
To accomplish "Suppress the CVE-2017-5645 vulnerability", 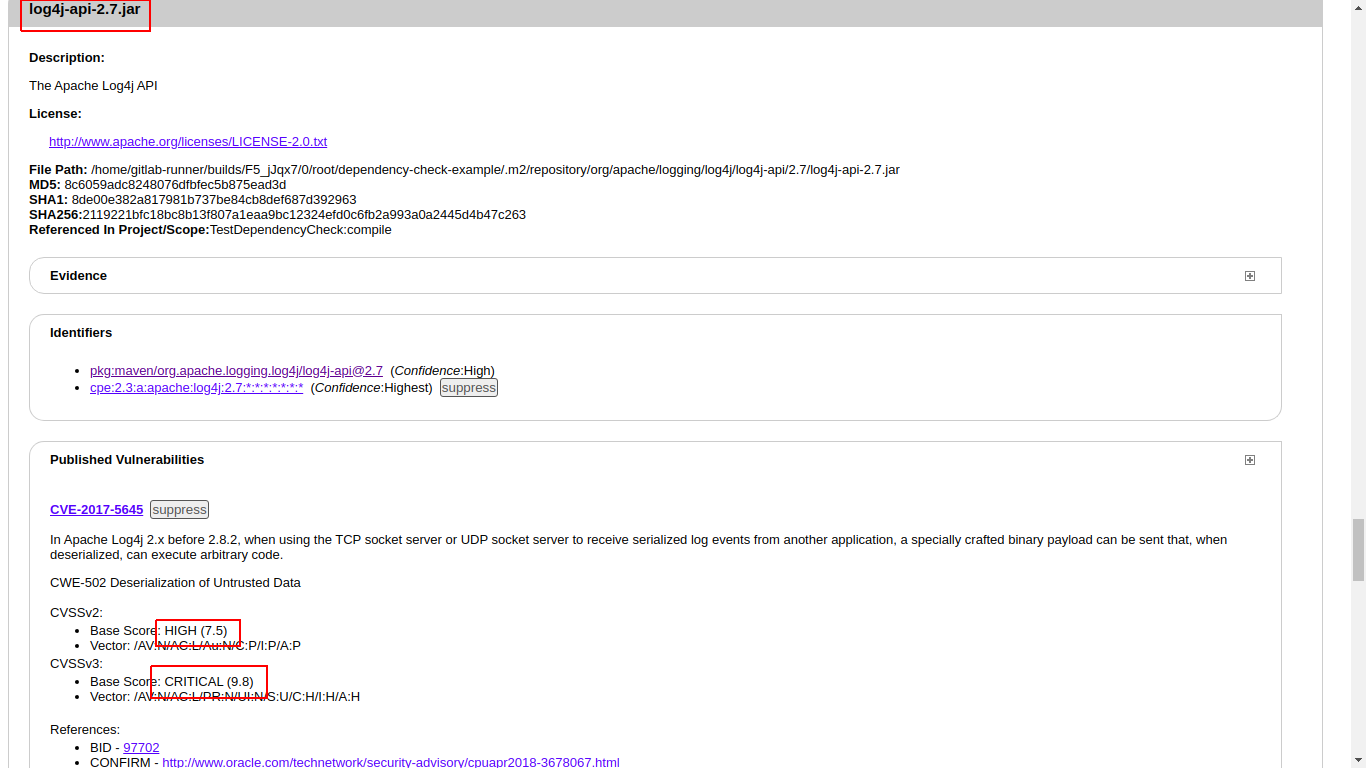I will (179, 509).
